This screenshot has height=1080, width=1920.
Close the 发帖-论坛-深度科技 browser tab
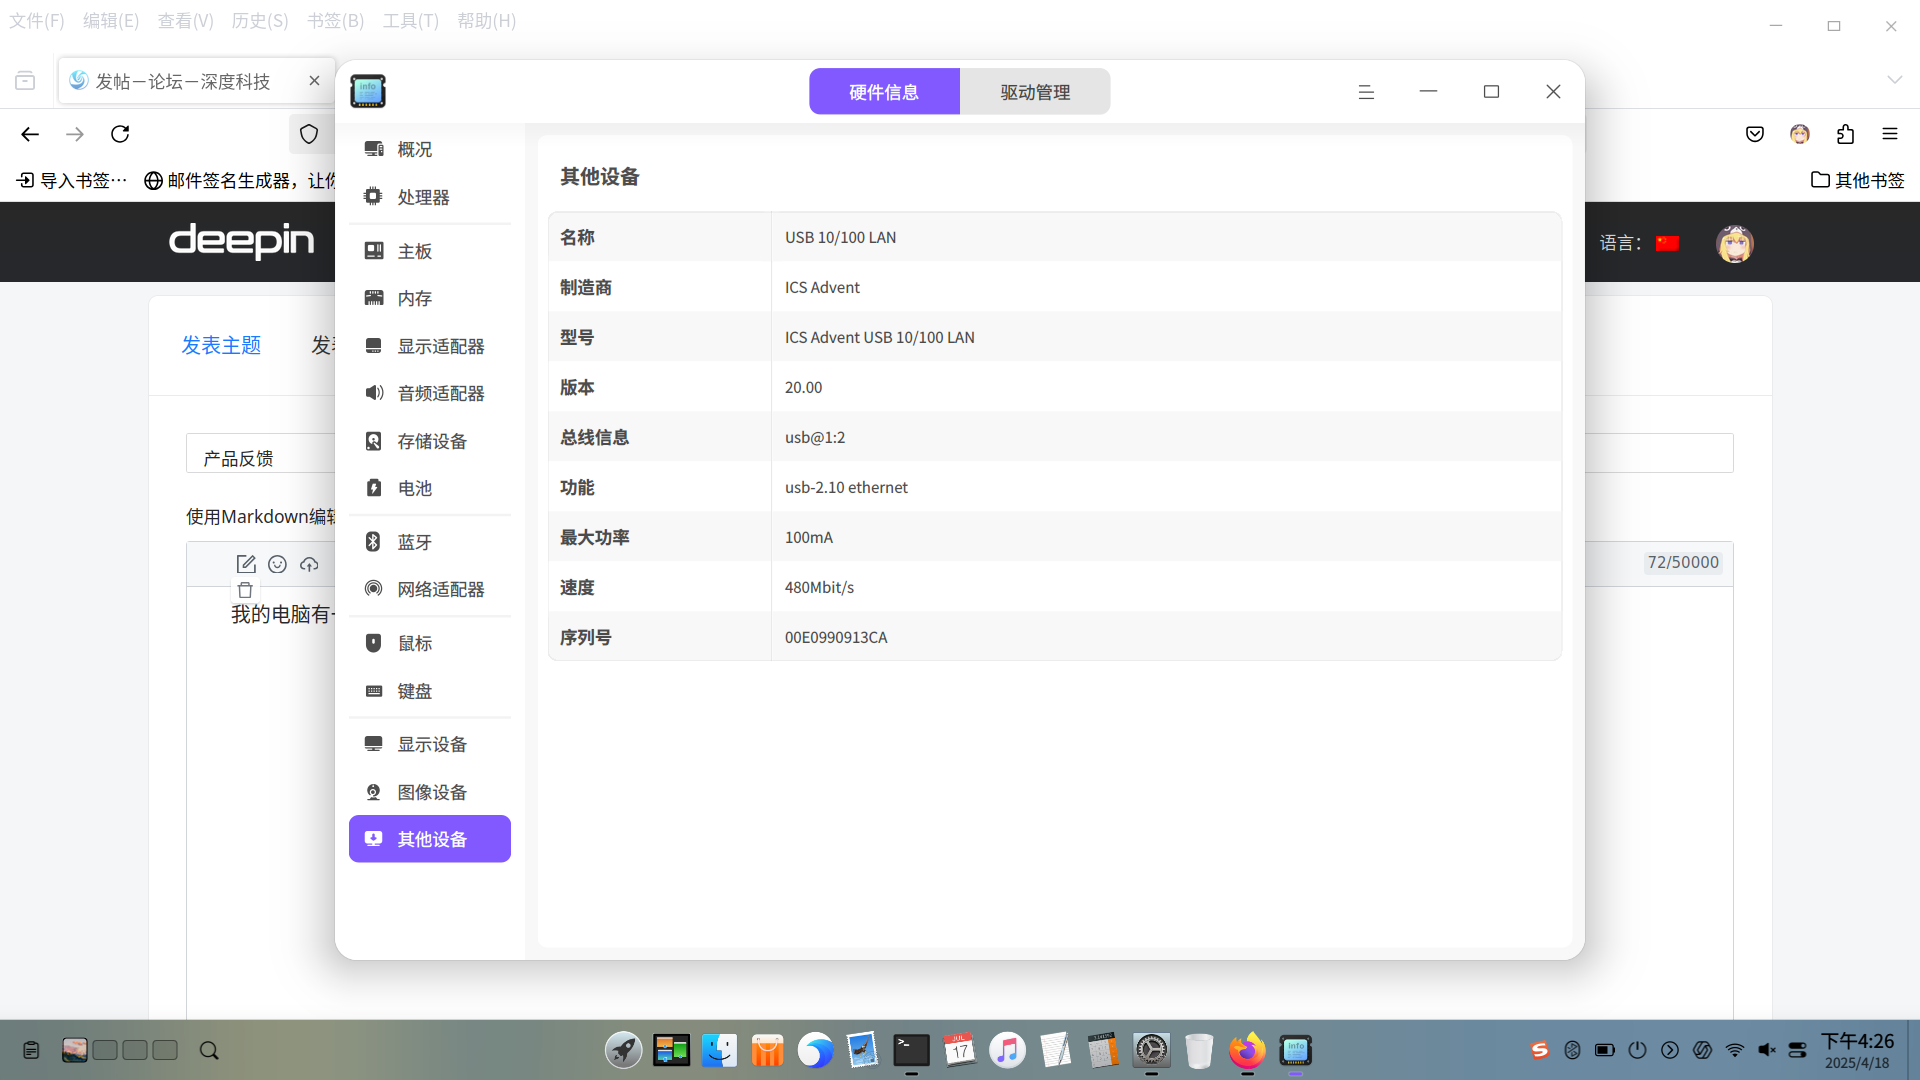tap(314, 81)
